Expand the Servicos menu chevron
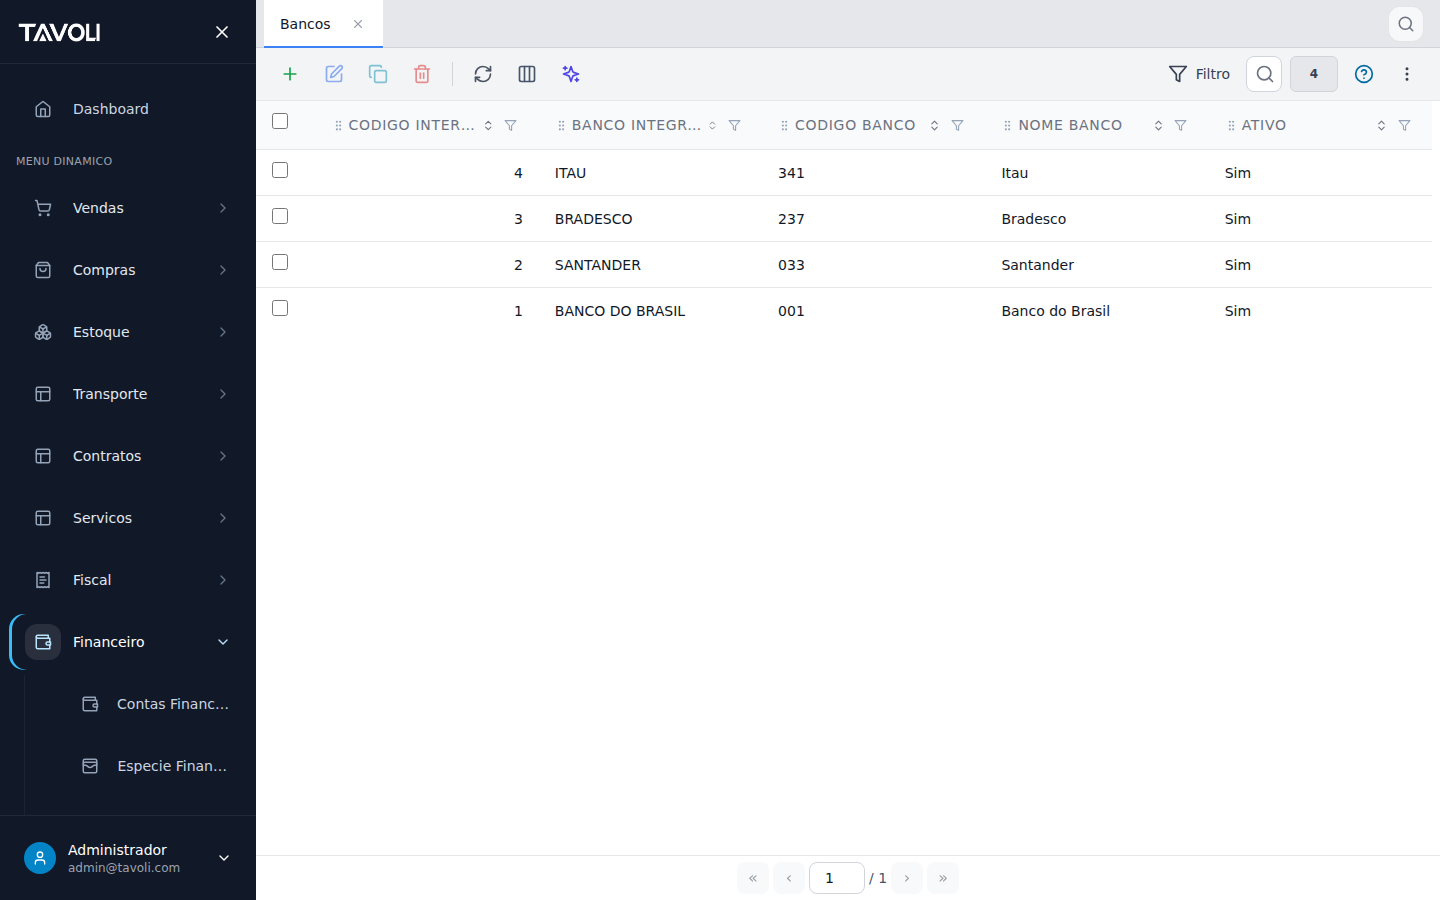Image resolution: width=1440 pixels, height=900 pixels. click(x=223, y=518)
